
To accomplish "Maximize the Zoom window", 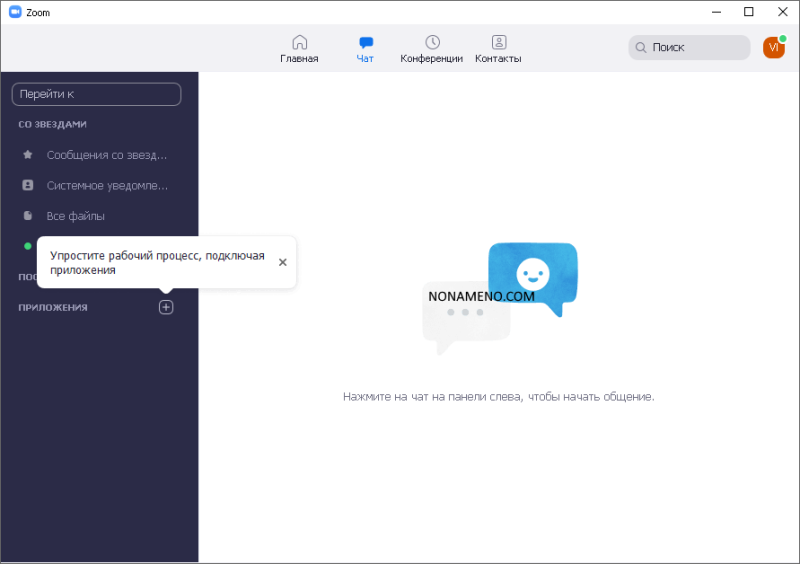I will click(x=749, y=12).
